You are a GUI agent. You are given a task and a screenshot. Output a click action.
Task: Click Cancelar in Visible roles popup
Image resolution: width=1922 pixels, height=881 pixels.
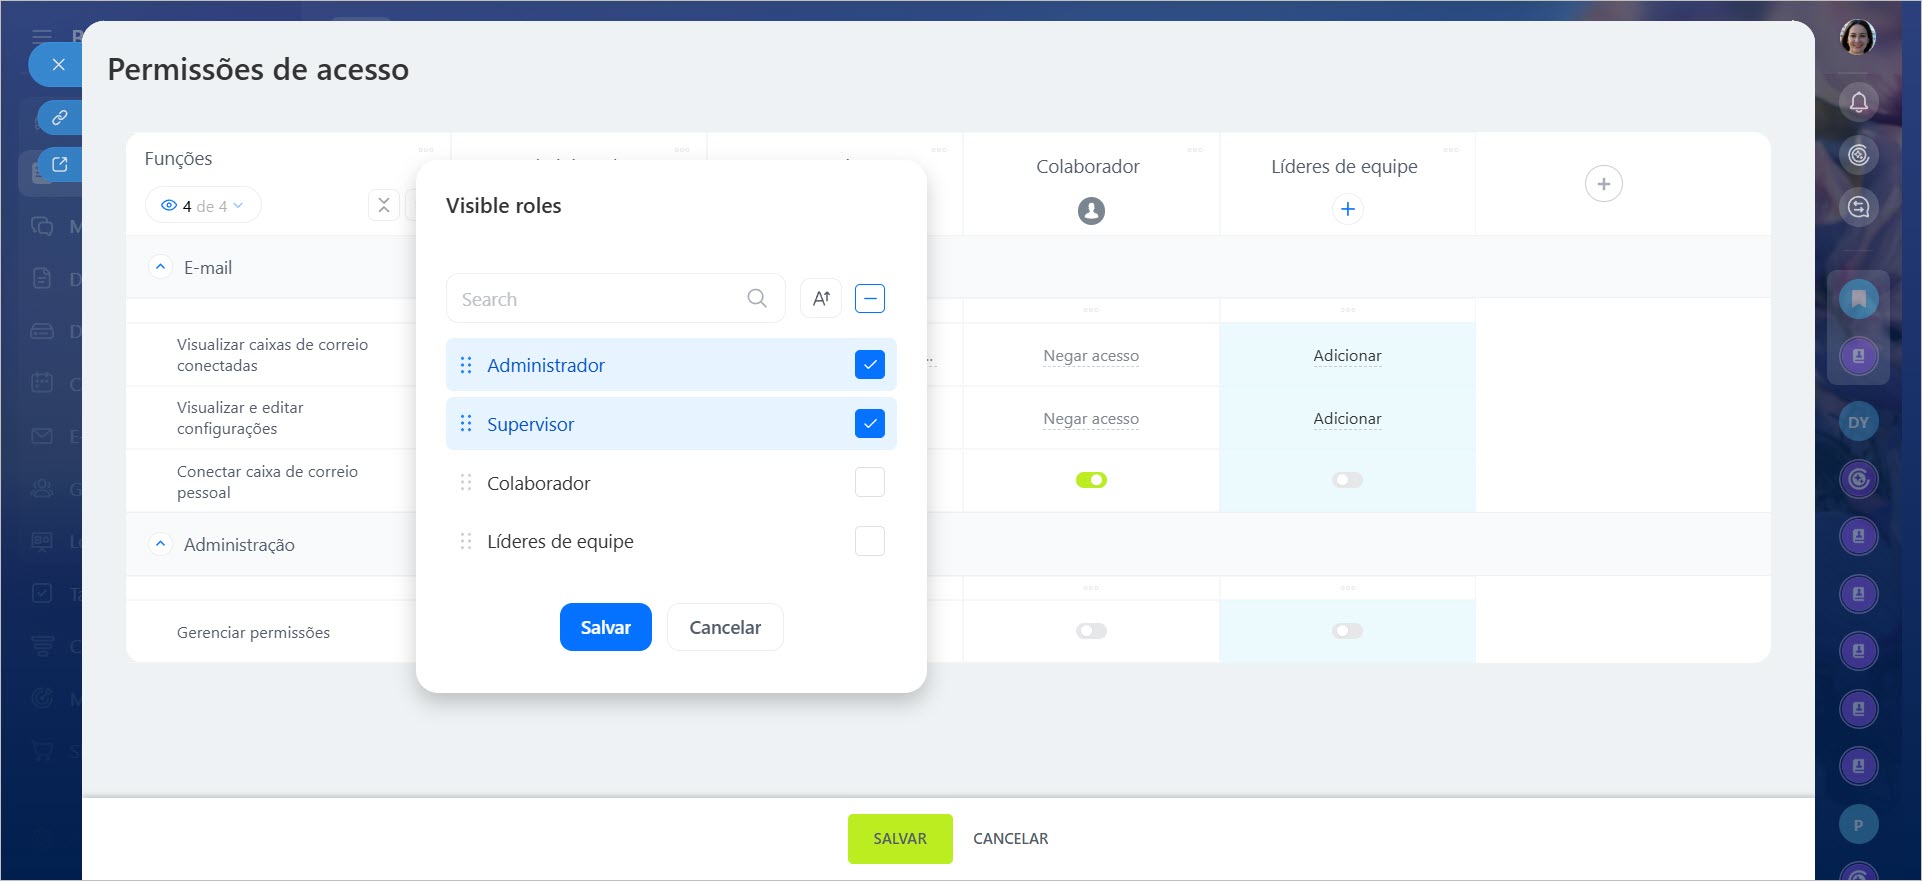(725, 627)
